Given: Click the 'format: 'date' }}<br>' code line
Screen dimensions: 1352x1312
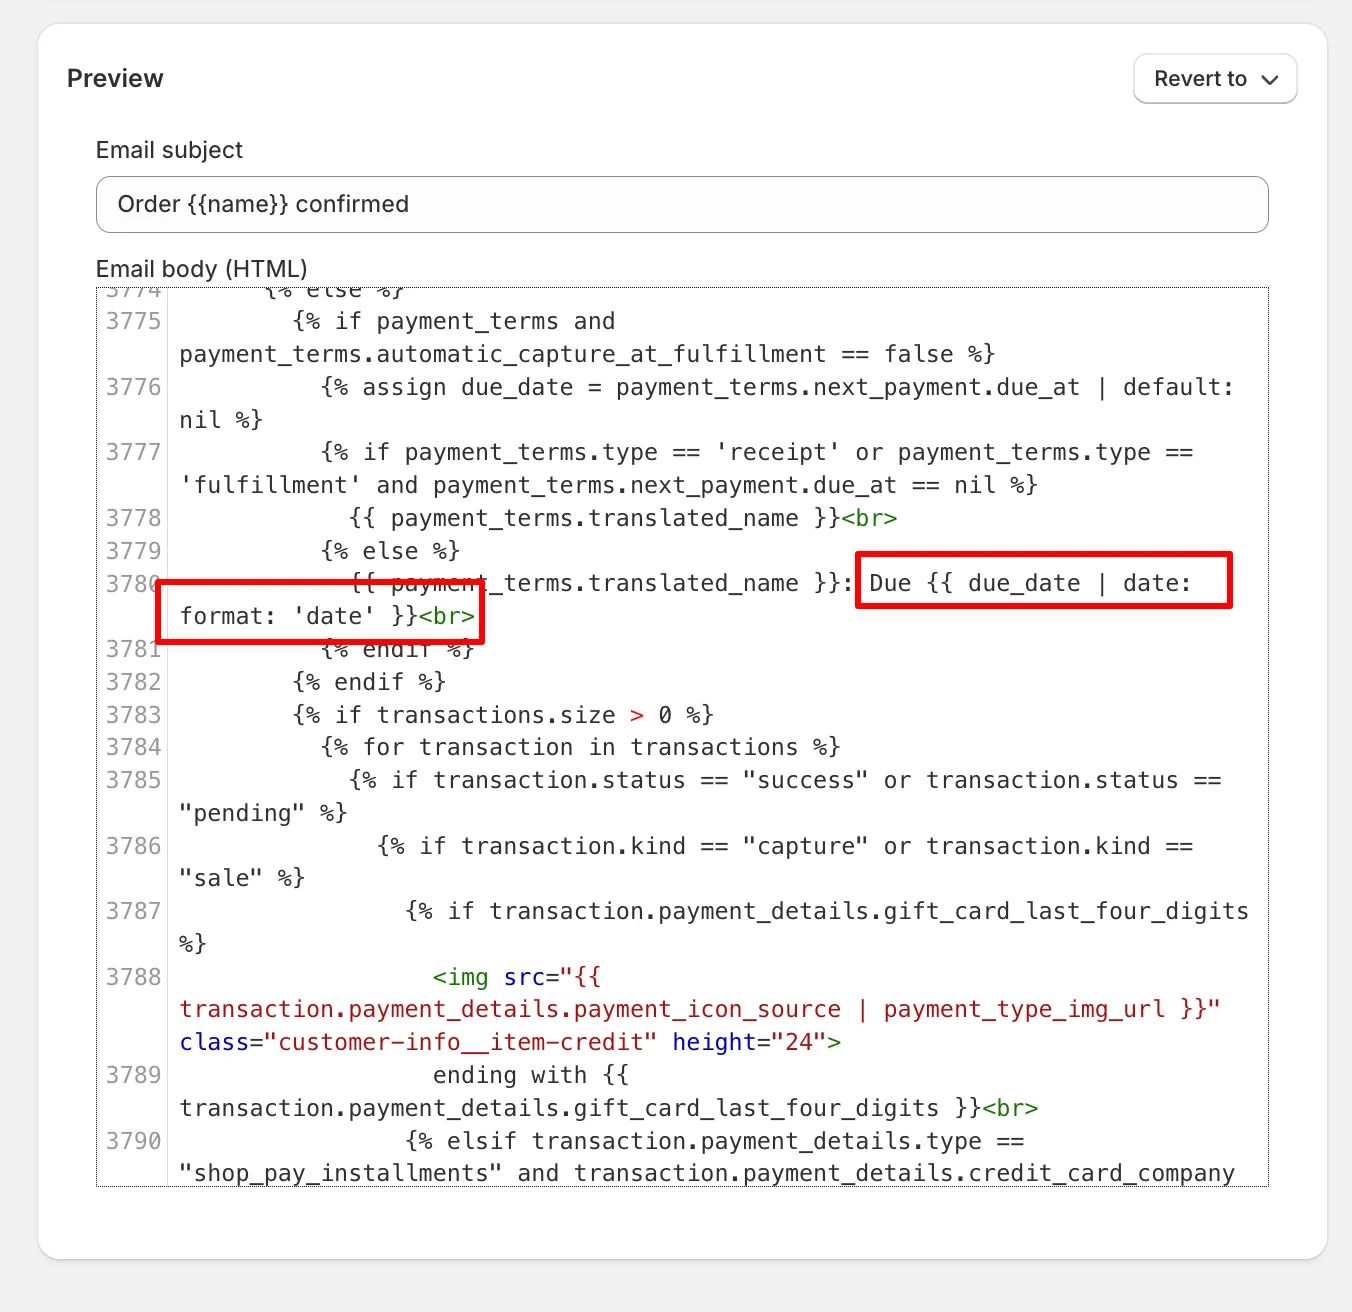Looking at the screenshot, I should coord(327,616).
